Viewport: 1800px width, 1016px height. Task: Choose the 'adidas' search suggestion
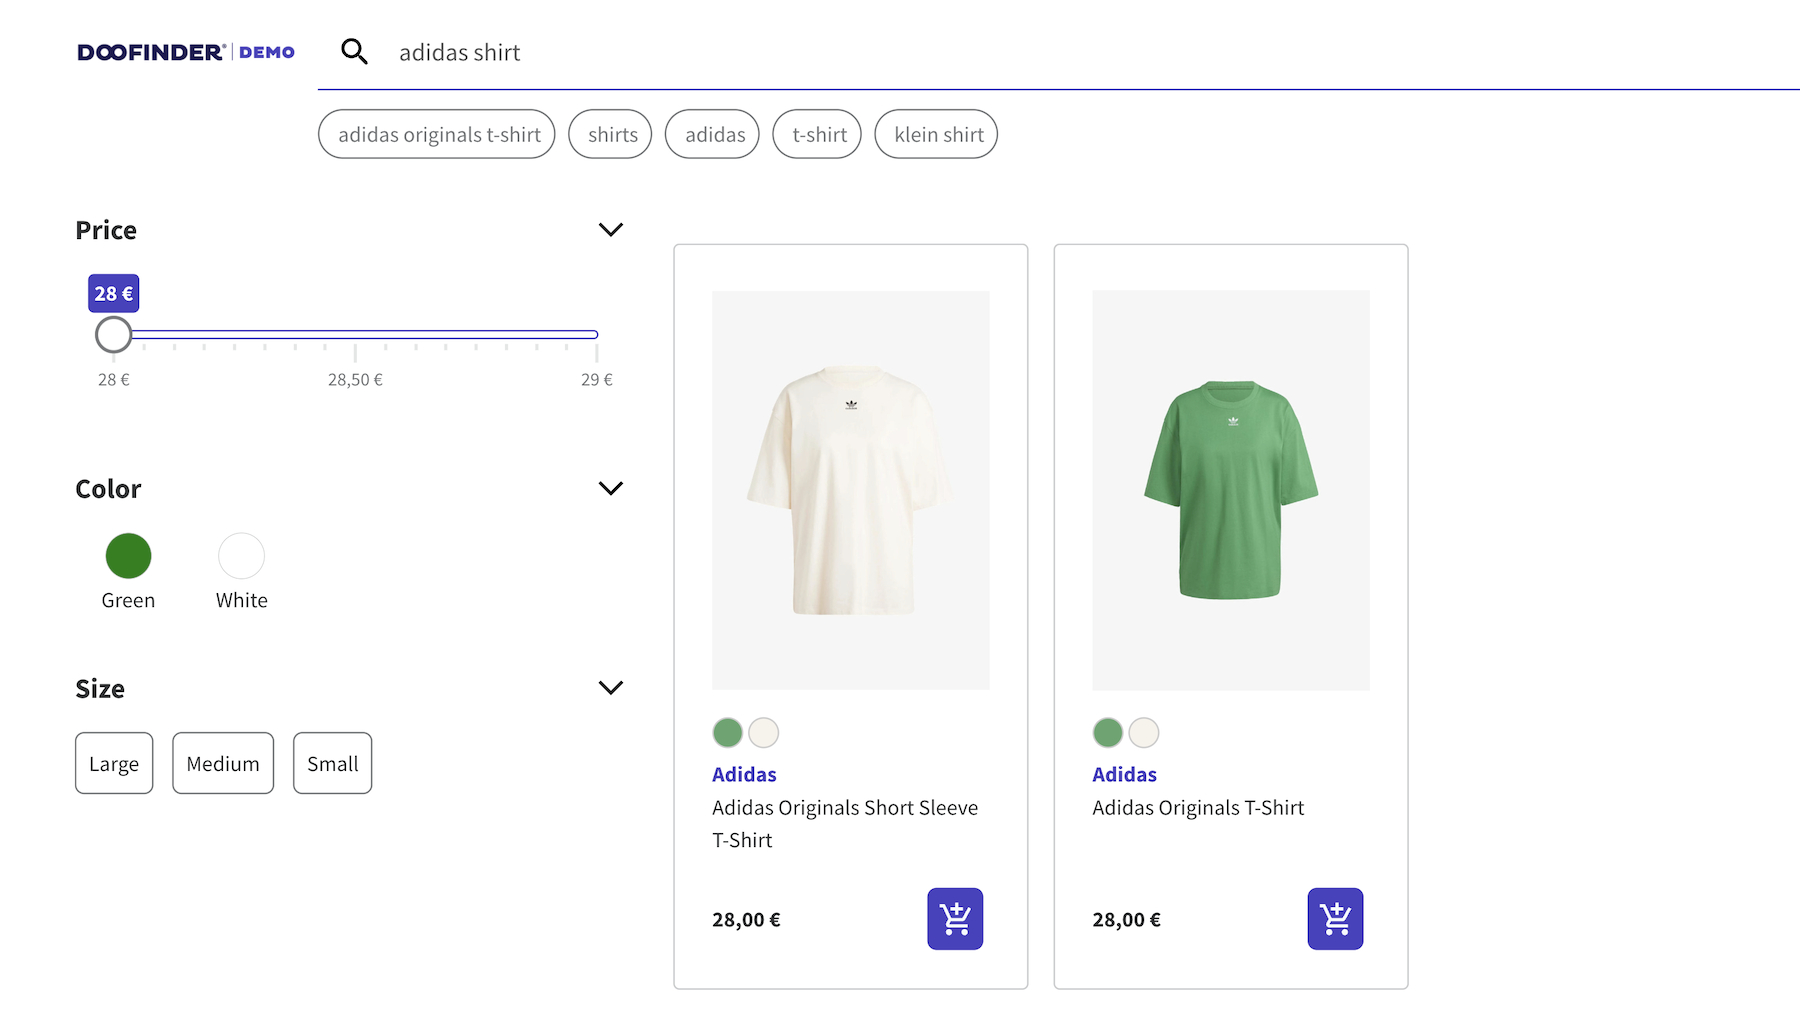713,134
